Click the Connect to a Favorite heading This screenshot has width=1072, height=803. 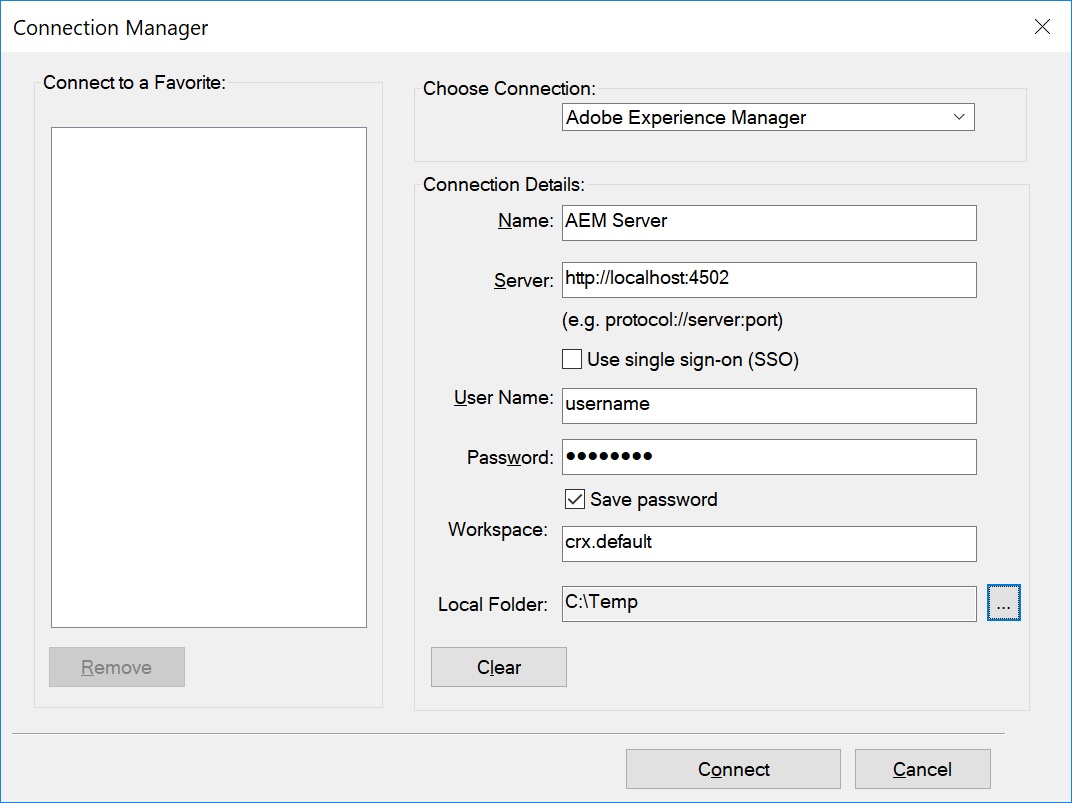[x=135, y=83]
